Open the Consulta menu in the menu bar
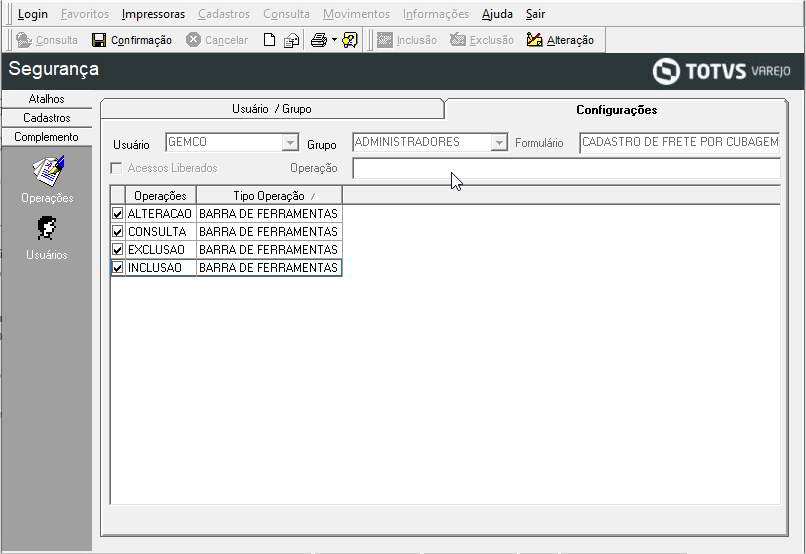Image resolution: width=806 pixels, height=554 pixels. pyautogui.click(x=286, y=14)
